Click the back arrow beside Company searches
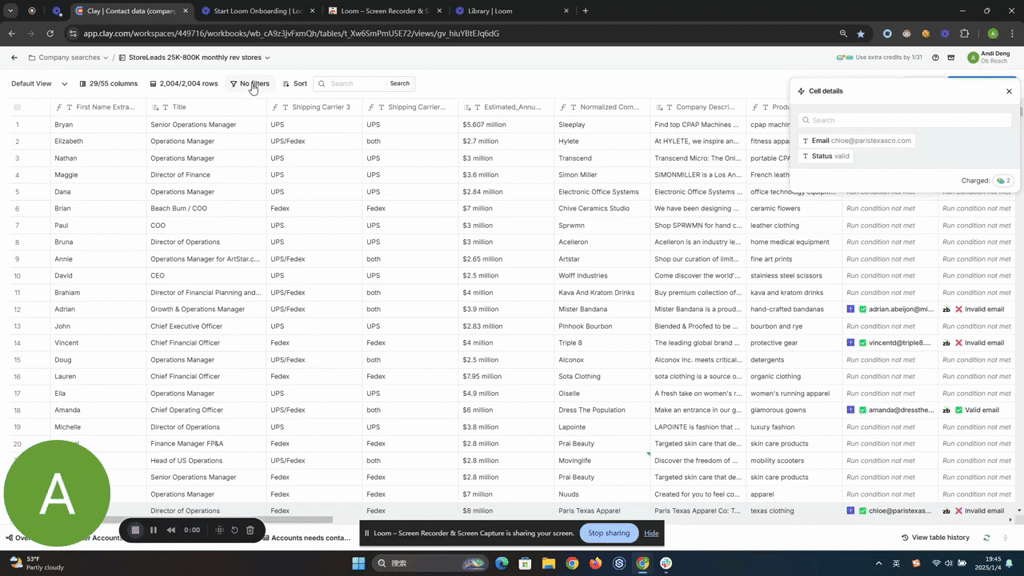 pyautogui.click(x=14, y=58)
